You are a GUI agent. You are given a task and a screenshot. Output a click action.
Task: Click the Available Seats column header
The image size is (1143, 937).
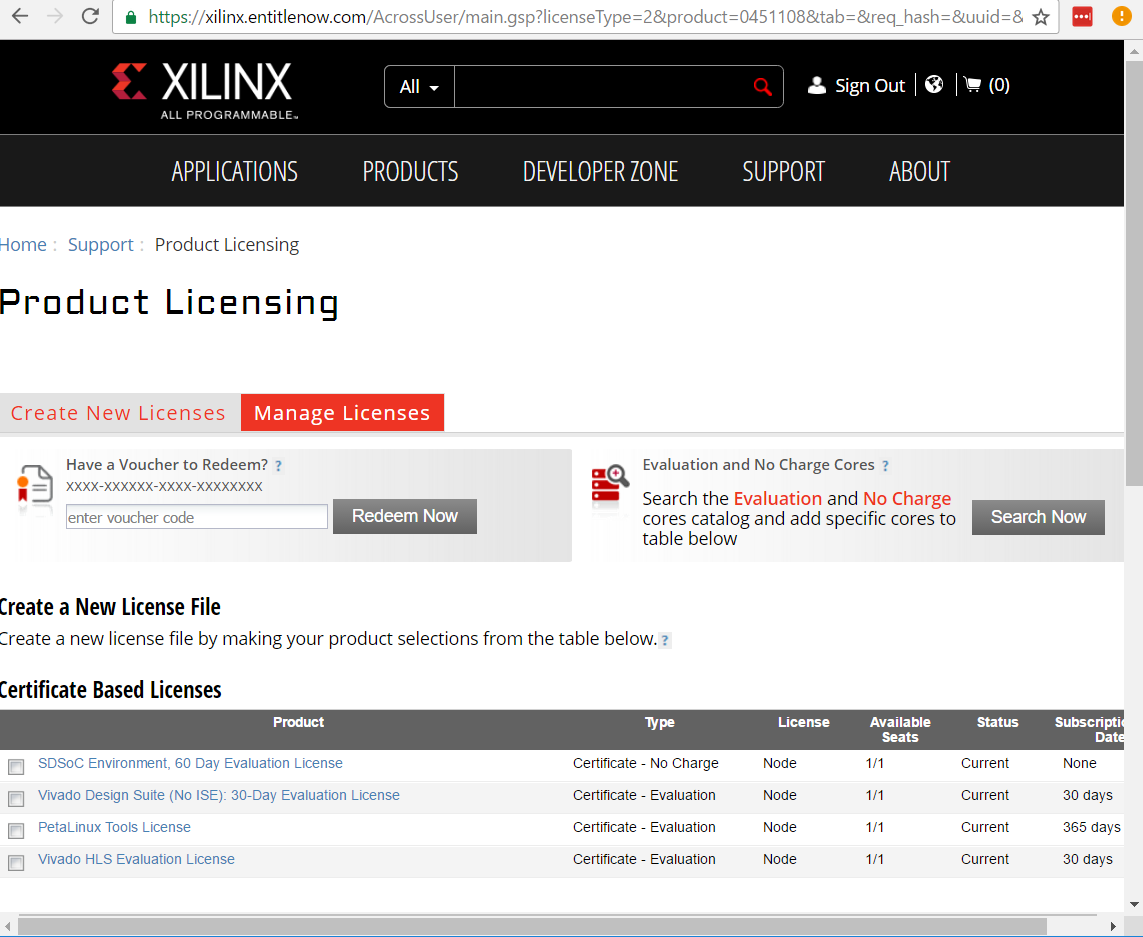(900, 730)
